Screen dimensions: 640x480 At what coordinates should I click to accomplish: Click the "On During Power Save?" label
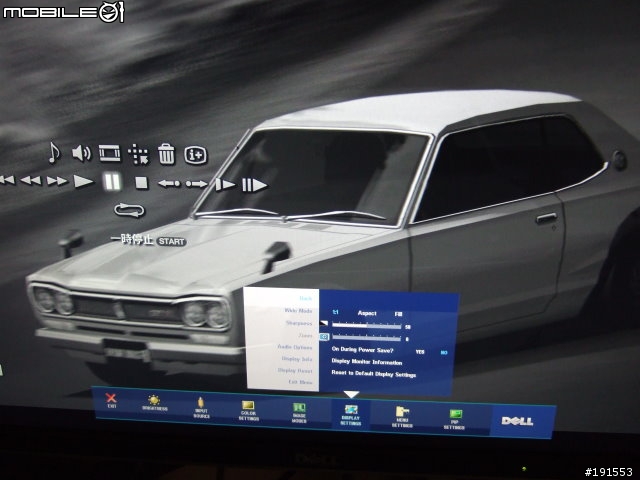tap(362, 350)
